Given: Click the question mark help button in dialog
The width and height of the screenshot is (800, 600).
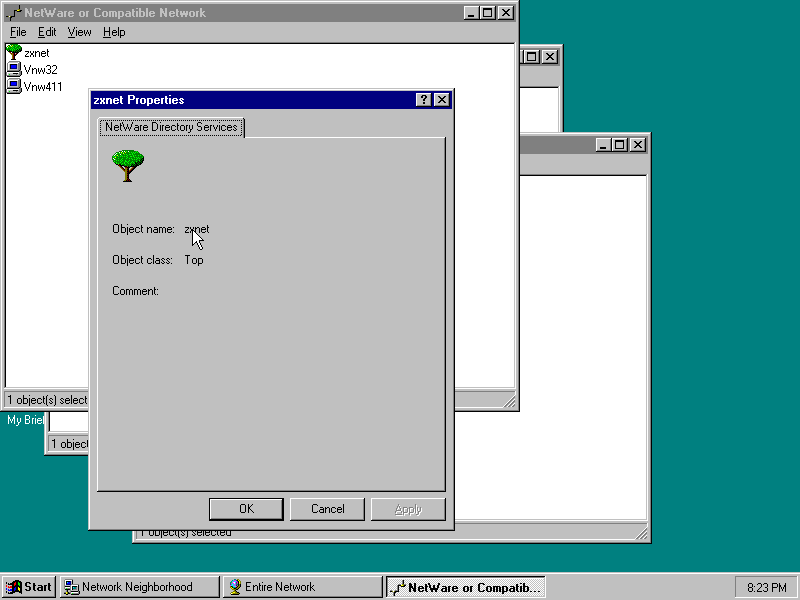Looking at the screenshot, I should (423, 99).
